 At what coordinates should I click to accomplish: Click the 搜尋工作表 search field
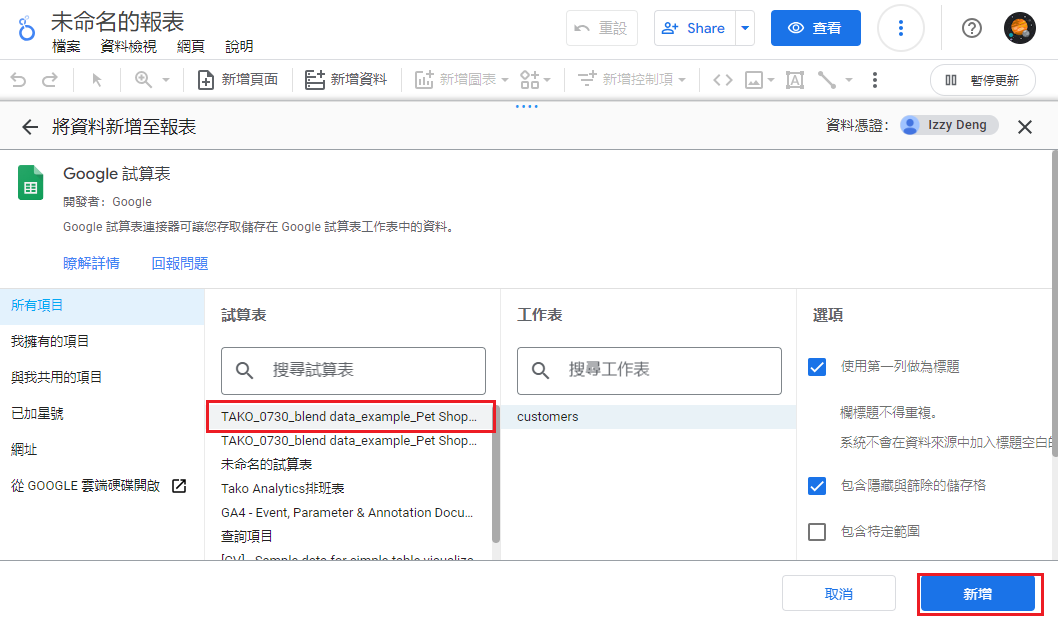(649, 371)
